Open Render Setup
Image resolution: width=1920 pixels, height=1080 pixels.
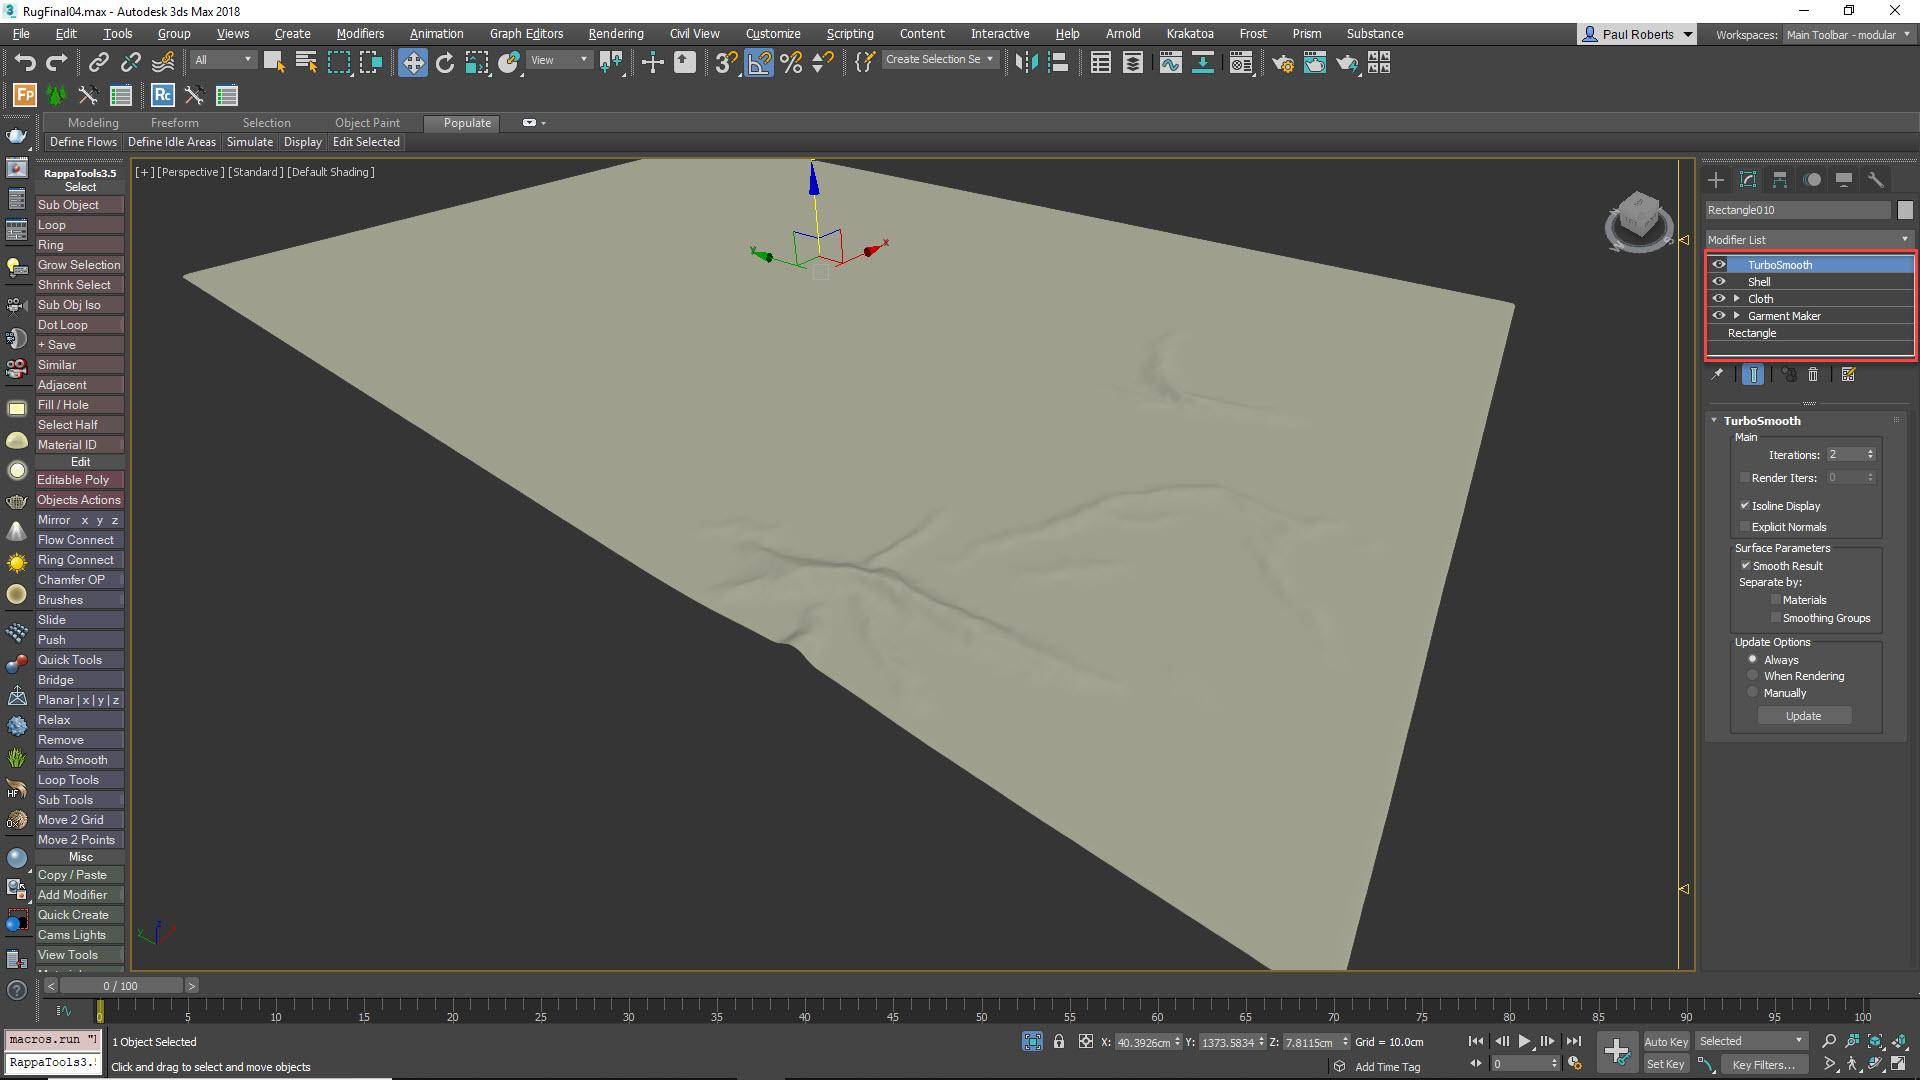[x=1283, y=63]
